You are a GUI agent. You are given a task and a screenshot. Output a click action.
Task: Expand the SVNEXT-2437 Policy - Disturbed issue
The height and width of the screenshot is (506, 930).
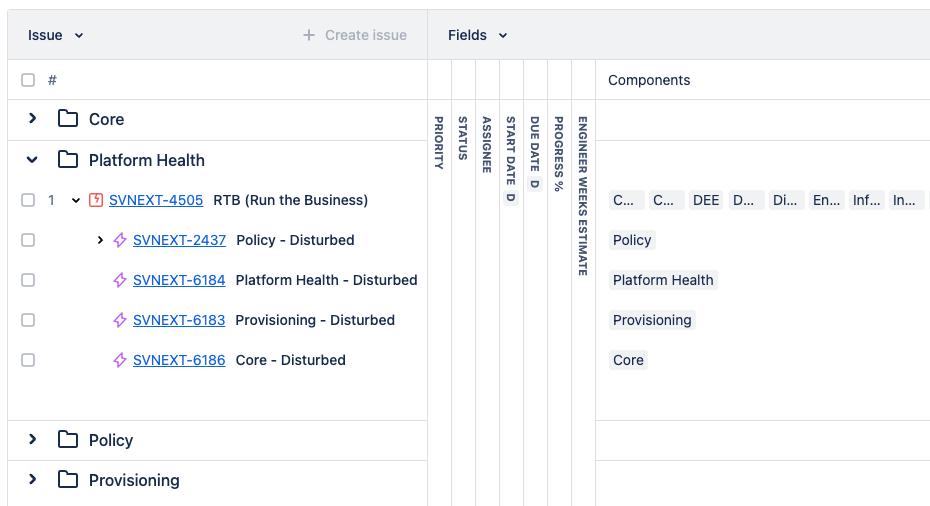[100, 240]
